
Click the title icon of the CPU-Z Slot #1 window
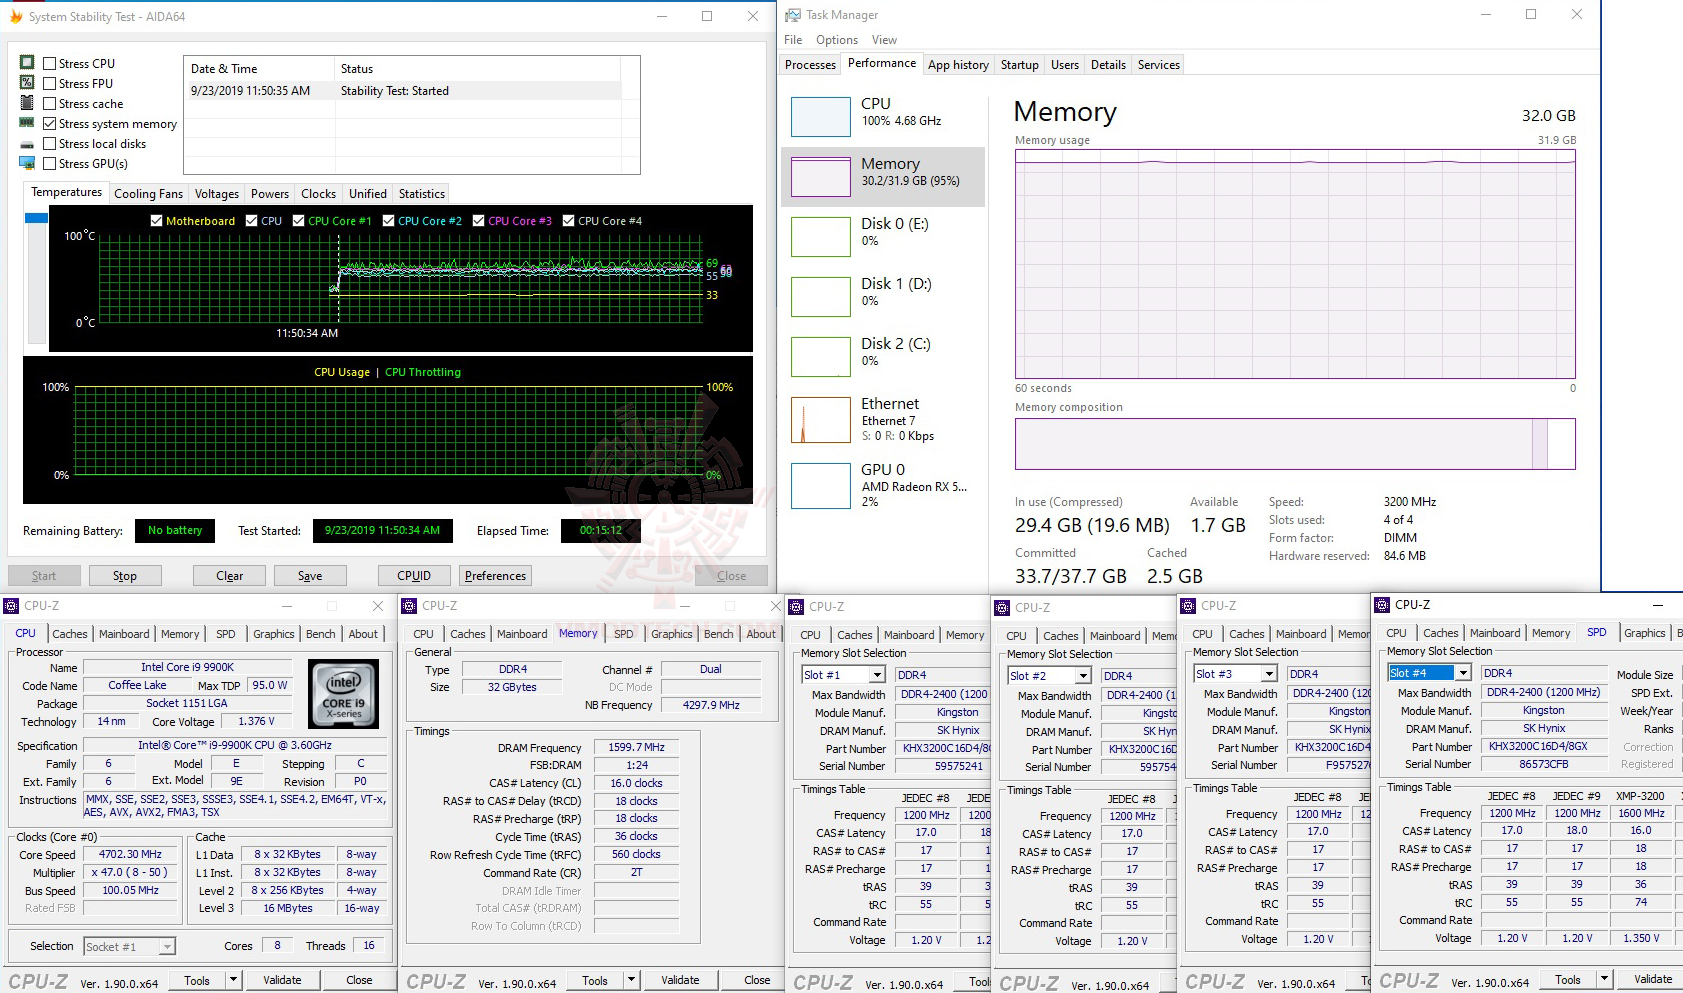coord(796,606)
